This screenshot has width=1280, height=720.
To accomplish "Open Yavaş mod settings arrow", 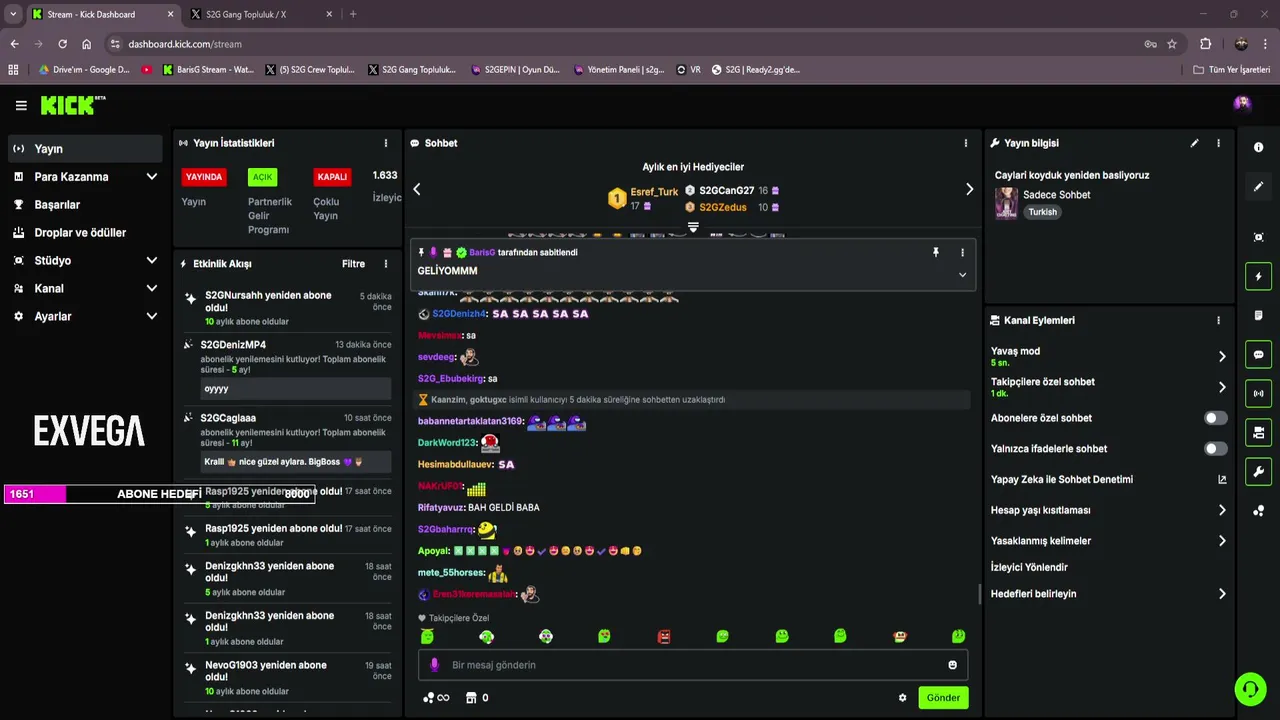I will tap(1222, 356).
